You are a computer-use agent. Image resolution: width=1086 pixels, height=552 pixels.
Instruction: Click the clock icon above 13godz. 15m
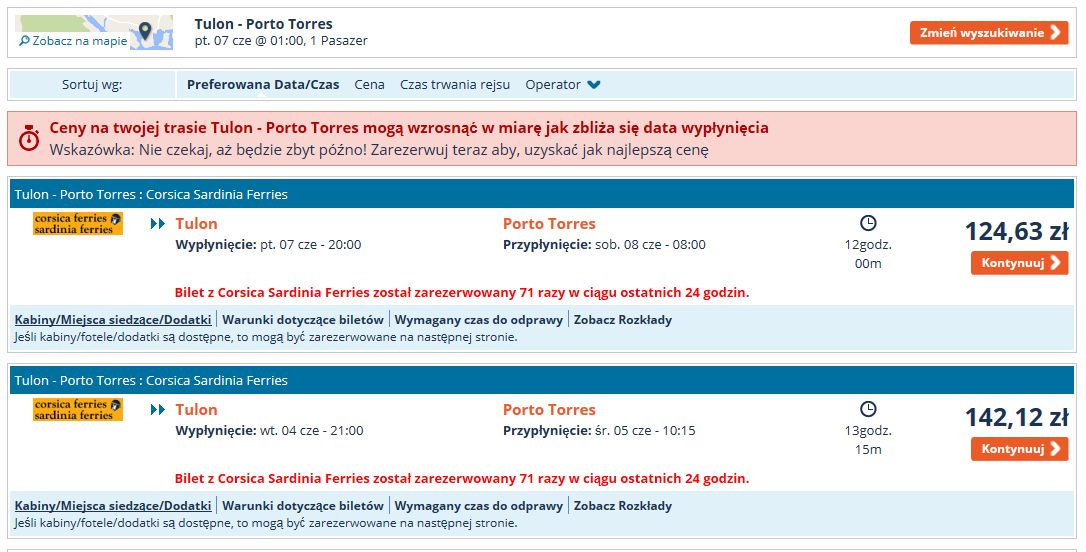(x=868, y=409)
